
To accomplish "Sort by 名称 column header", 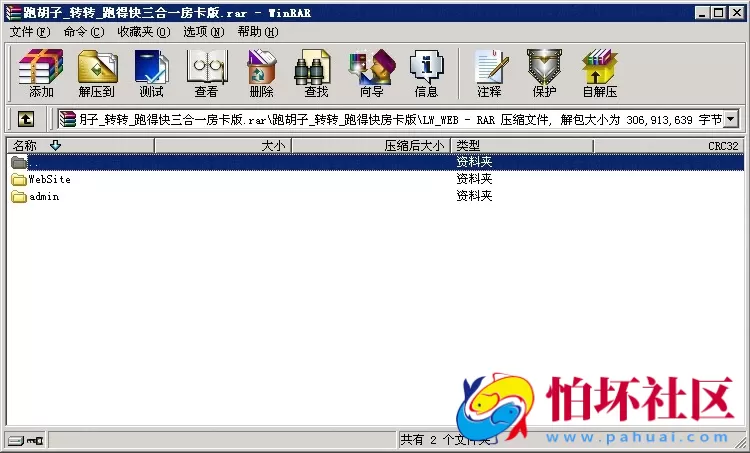I will 80,145.
